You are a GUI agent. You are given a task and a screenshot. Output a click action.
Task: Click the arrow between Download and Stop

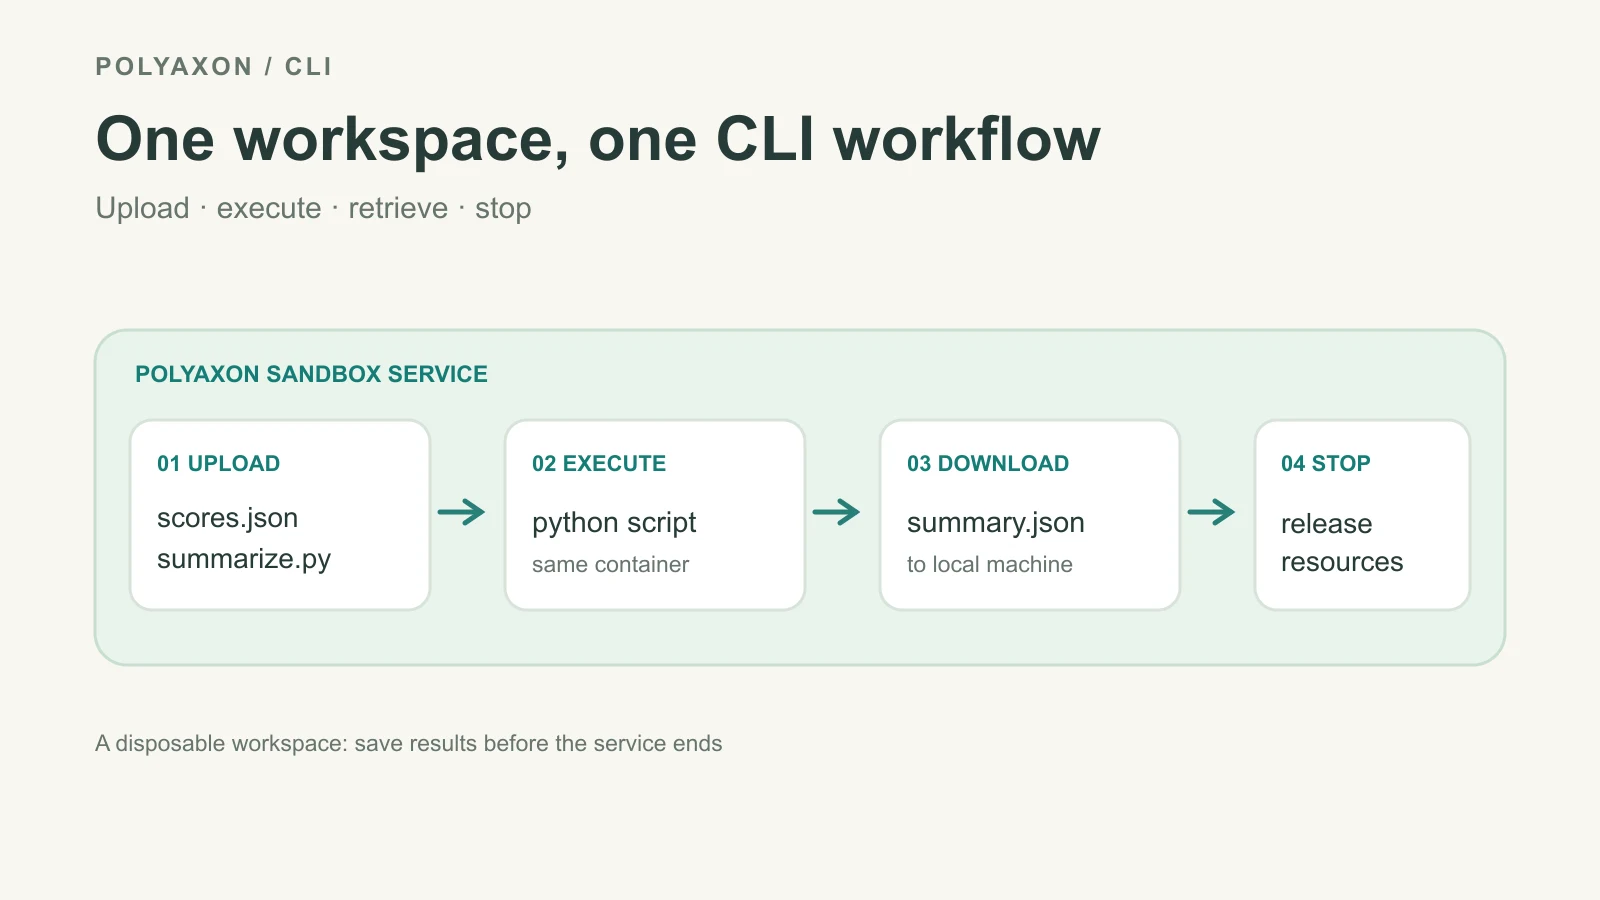[x=1211, y=513]
